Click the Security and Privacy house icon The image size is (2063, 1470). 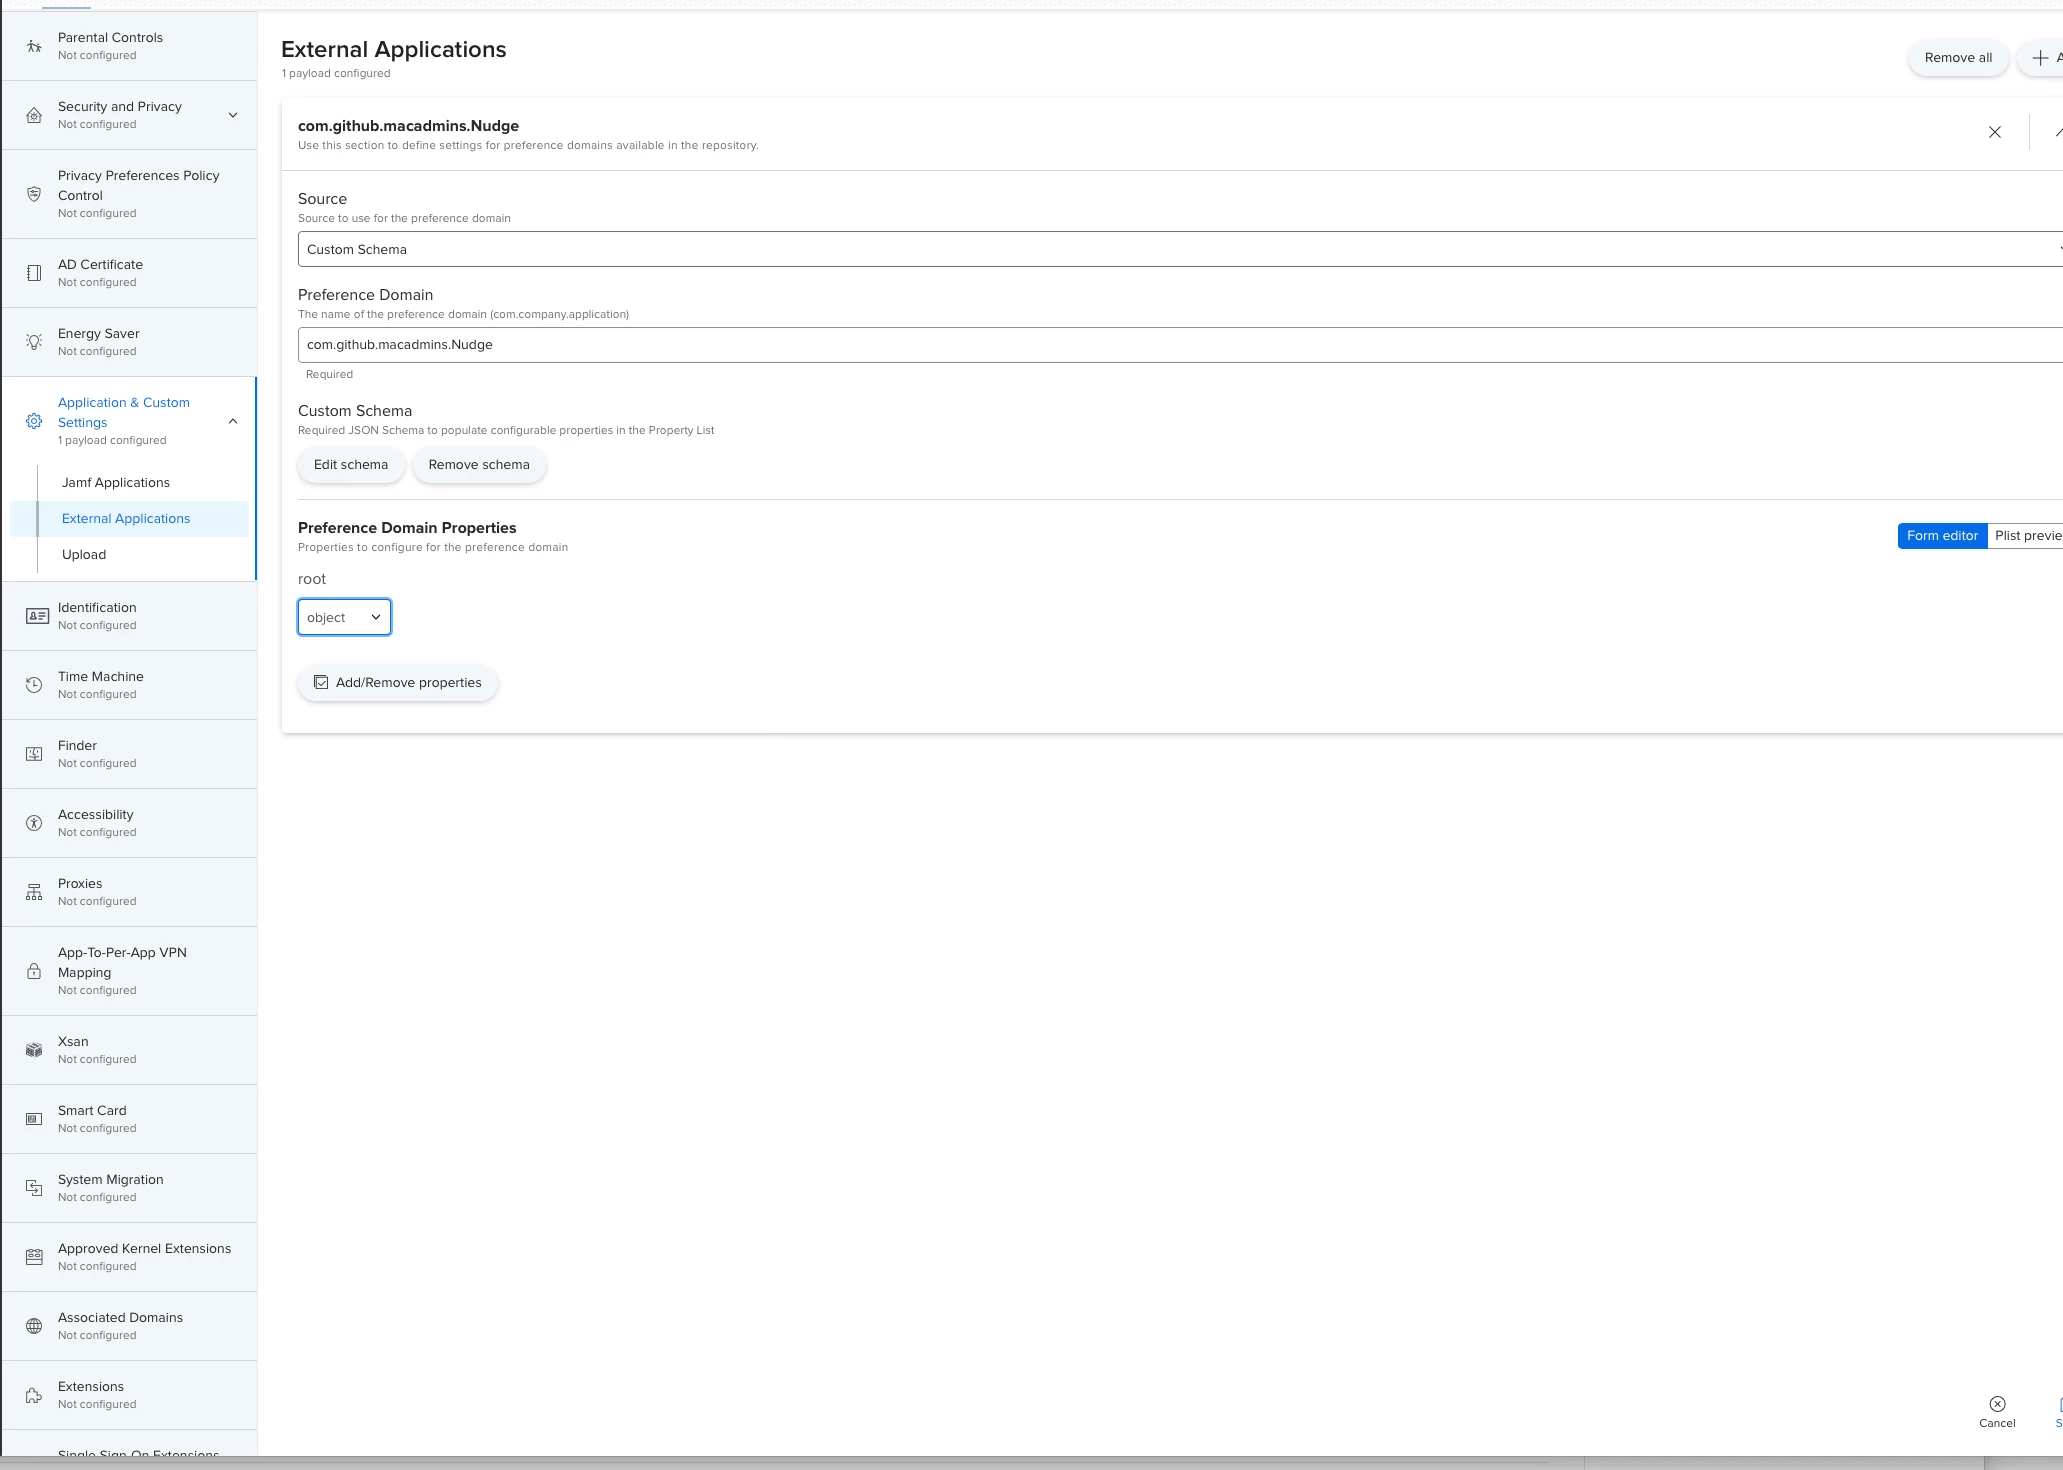coord(34,115)
